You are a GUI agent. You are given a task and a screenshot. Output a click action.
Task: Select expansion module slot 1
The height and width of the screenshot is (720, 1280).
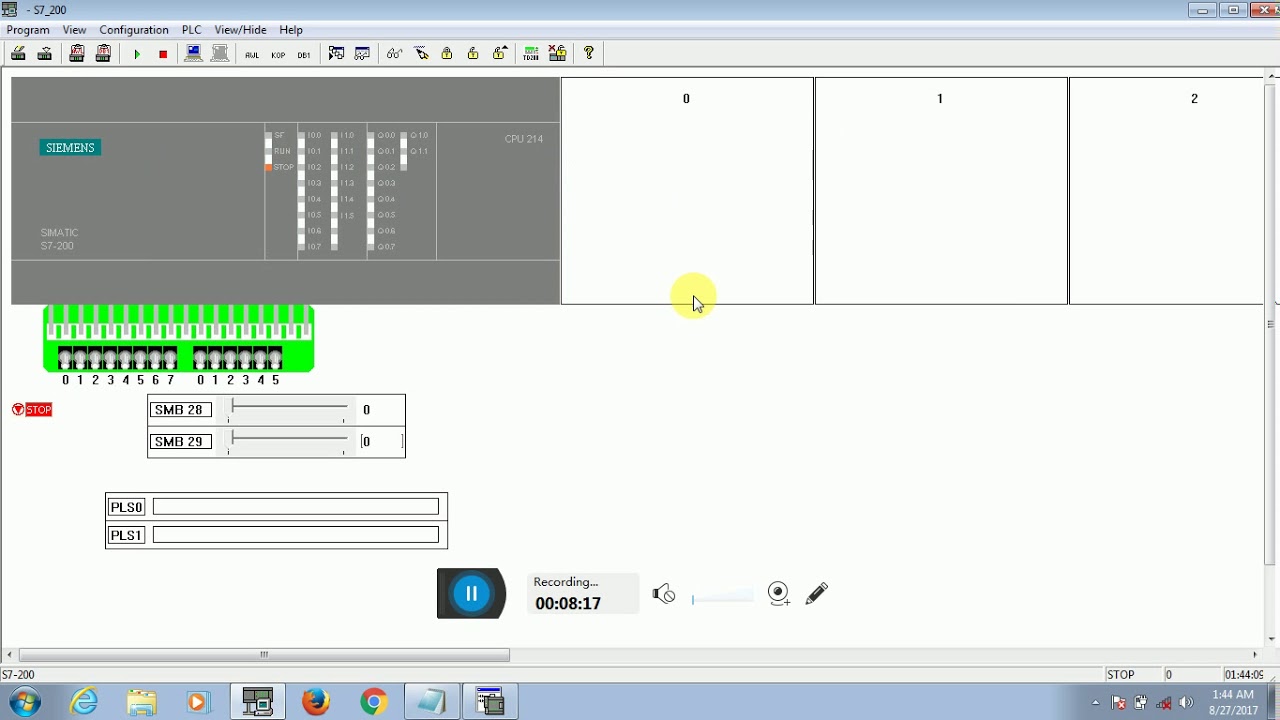click(941, 191)
